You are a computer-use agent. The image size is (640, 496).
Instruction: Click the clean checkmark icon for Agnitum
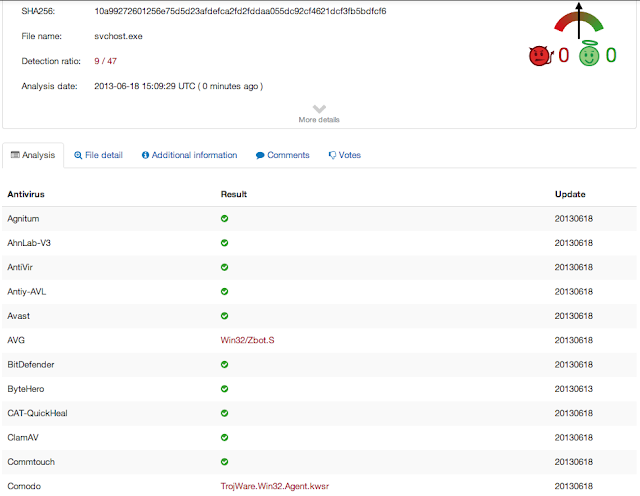[224, 218]
